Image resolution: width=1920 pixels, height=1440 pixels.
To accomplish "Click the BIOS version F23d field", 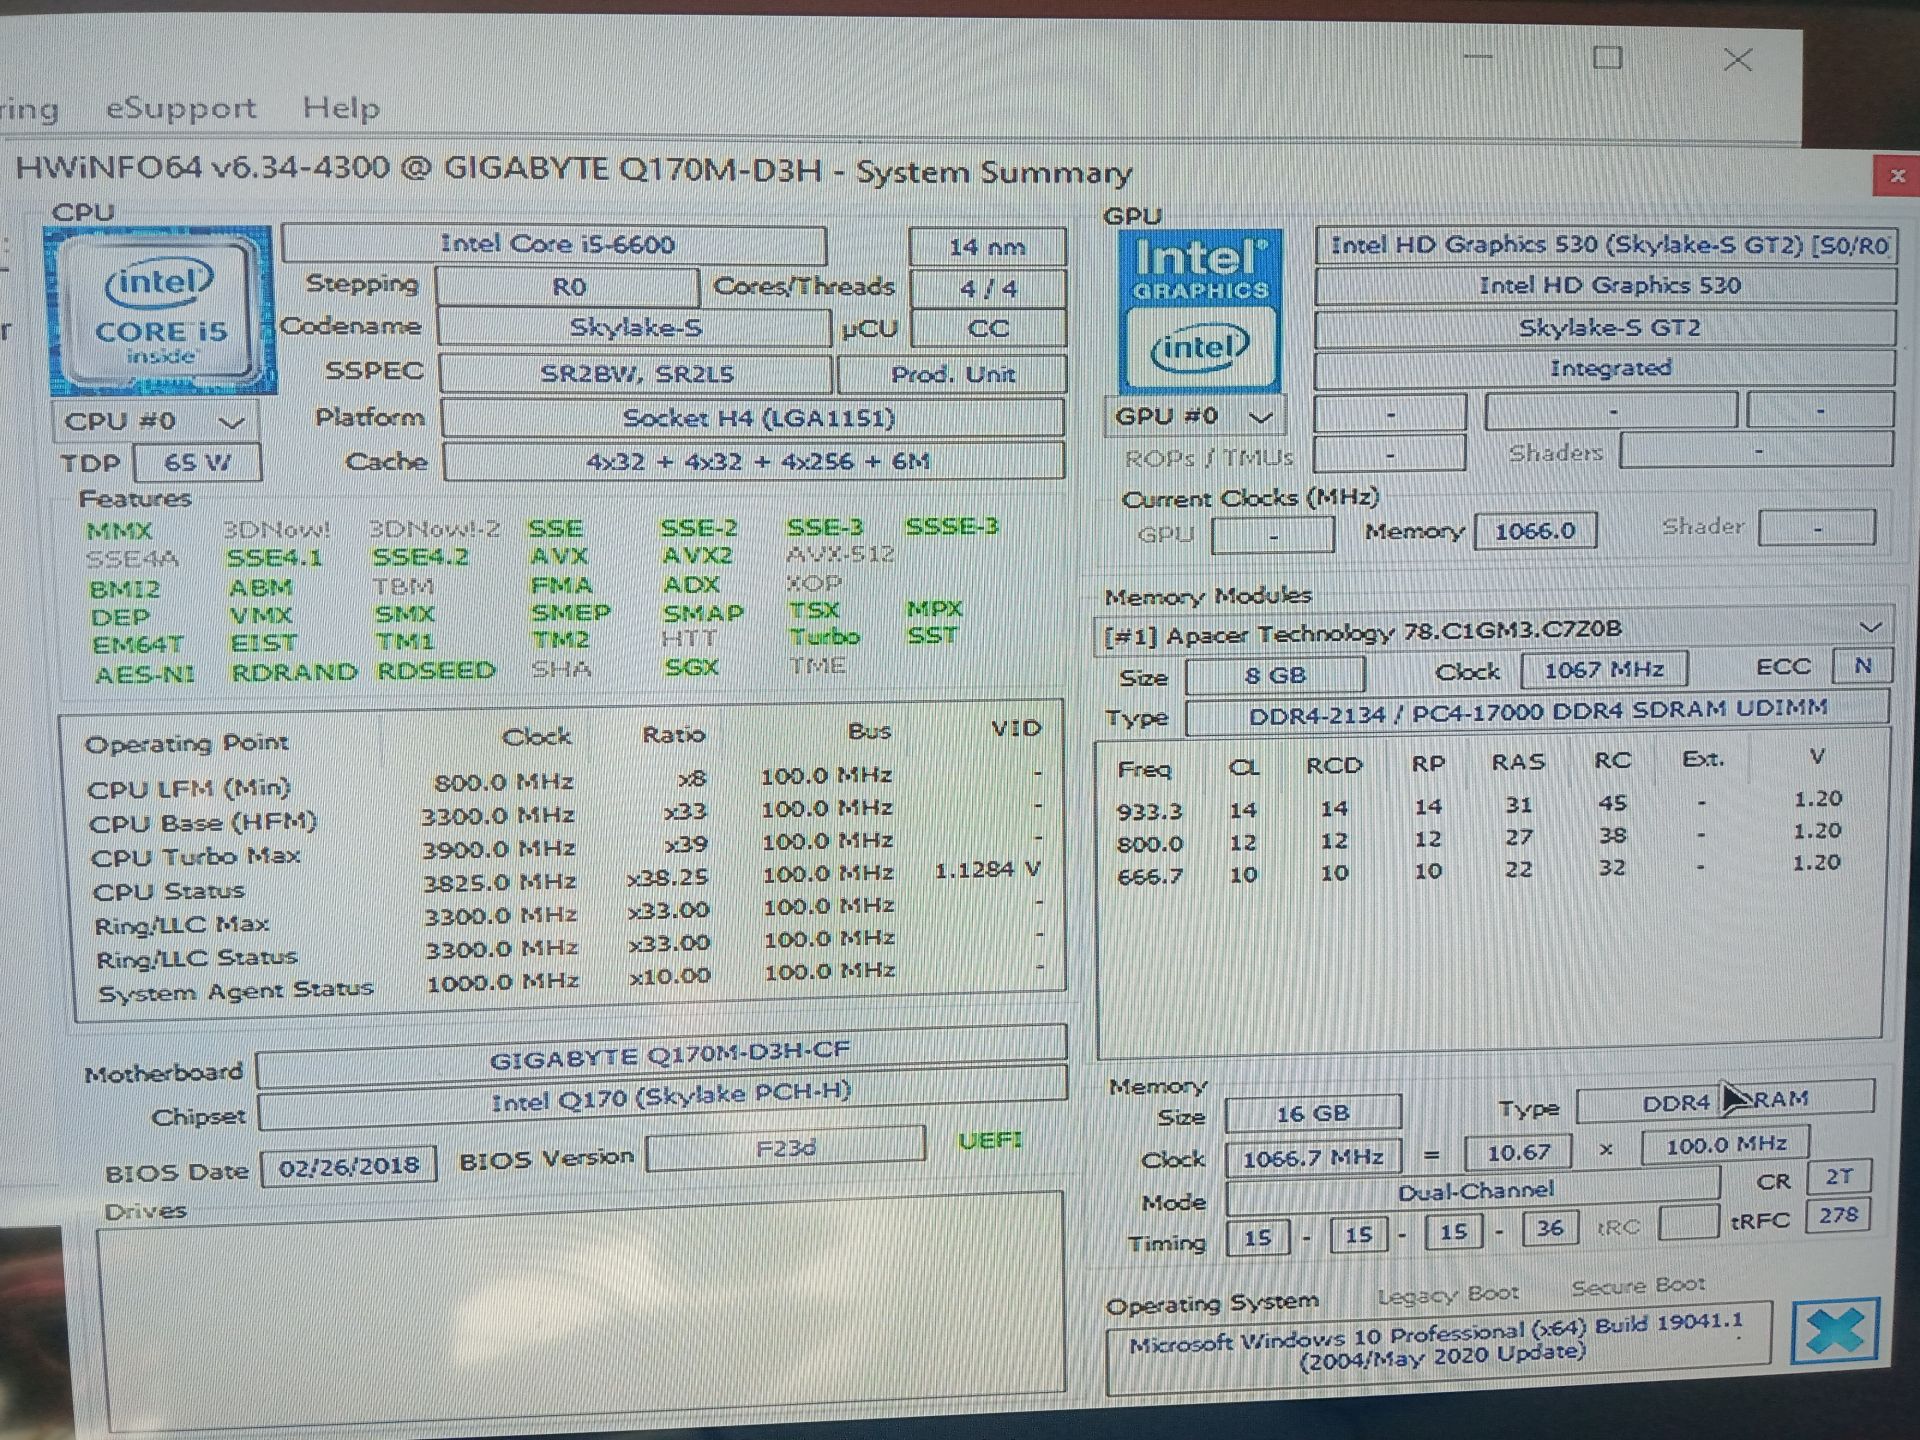I will point(786,1148).
